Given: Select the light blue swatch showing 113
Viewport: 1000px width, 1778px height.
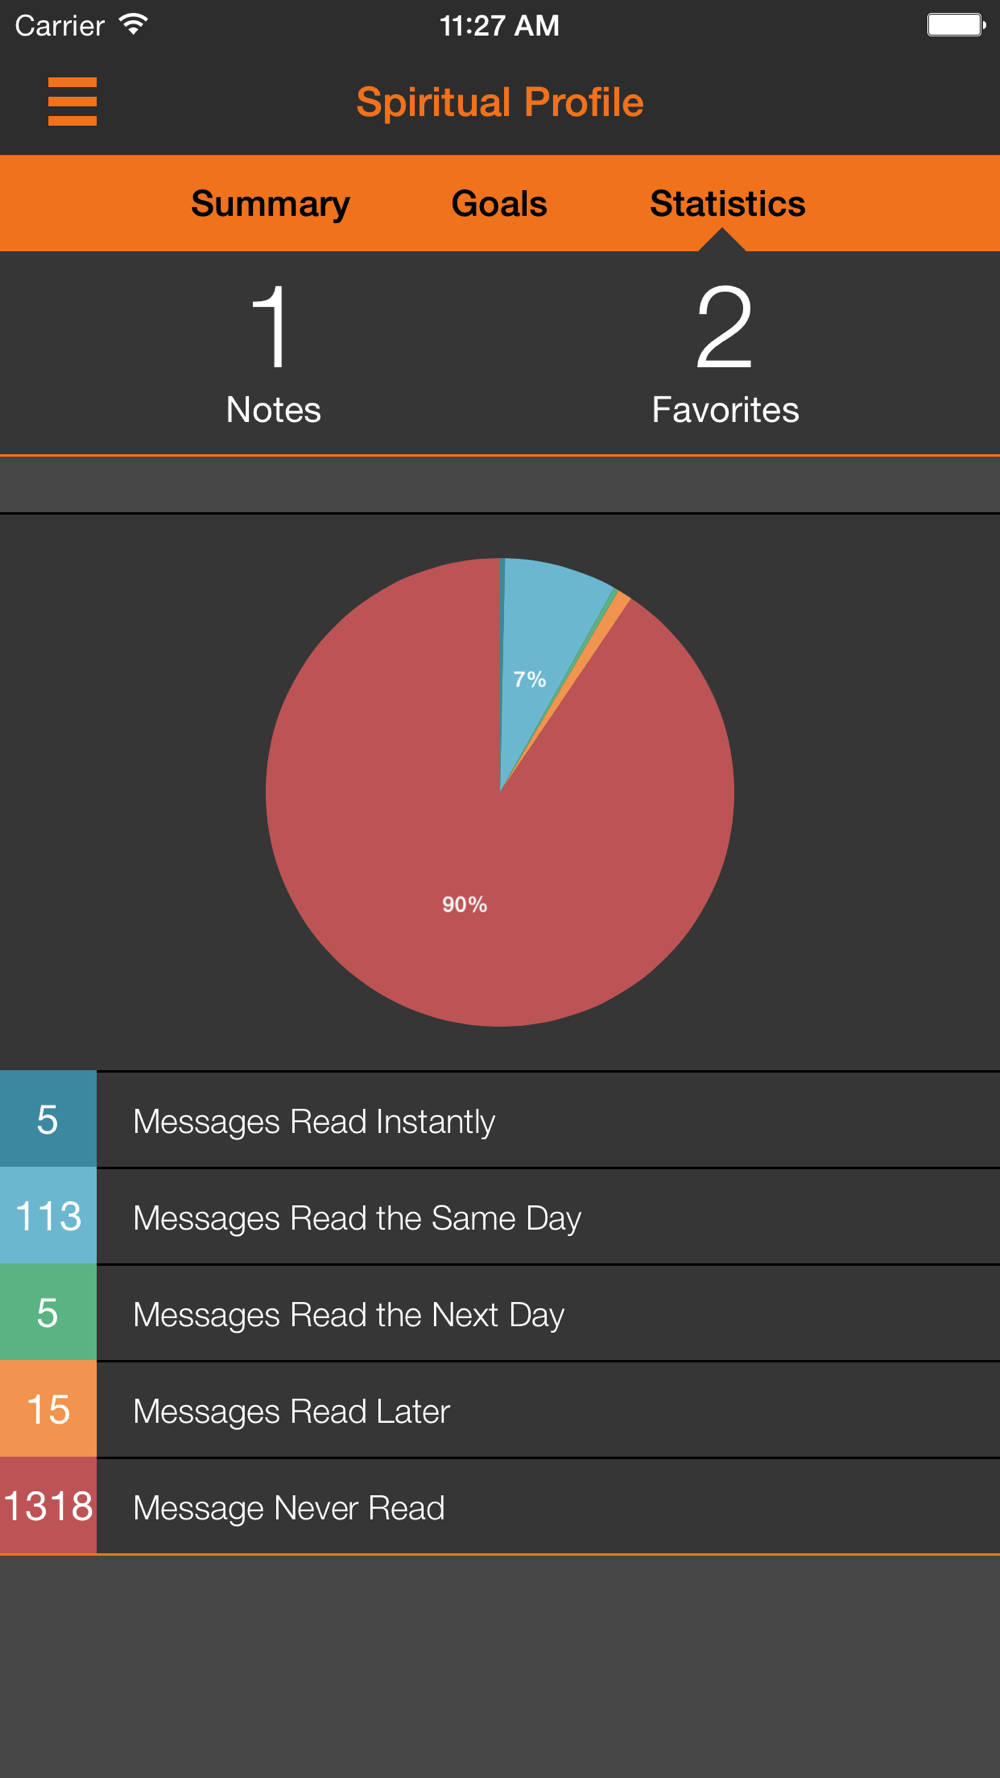Looking at the screenshot, I should point(48,1216).
